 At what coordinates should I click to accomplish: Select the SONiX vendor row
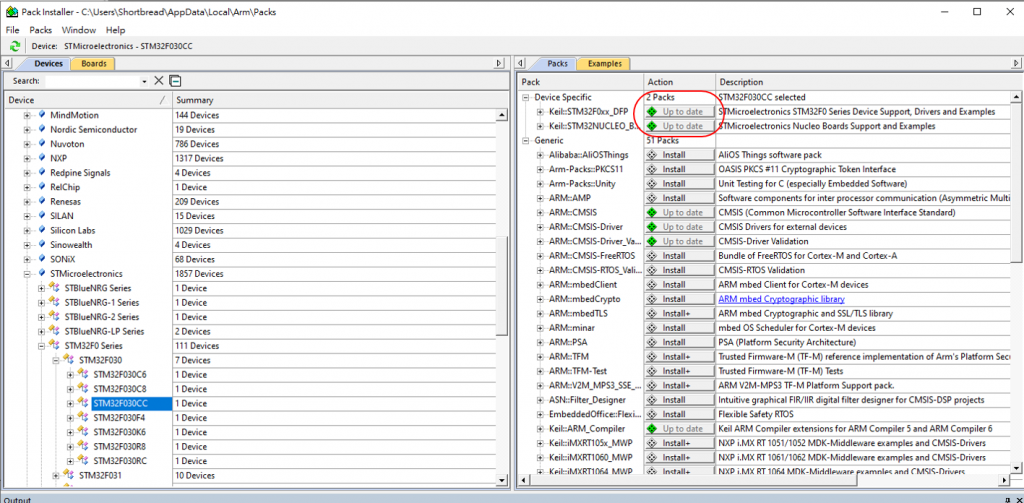pos(63,259)
